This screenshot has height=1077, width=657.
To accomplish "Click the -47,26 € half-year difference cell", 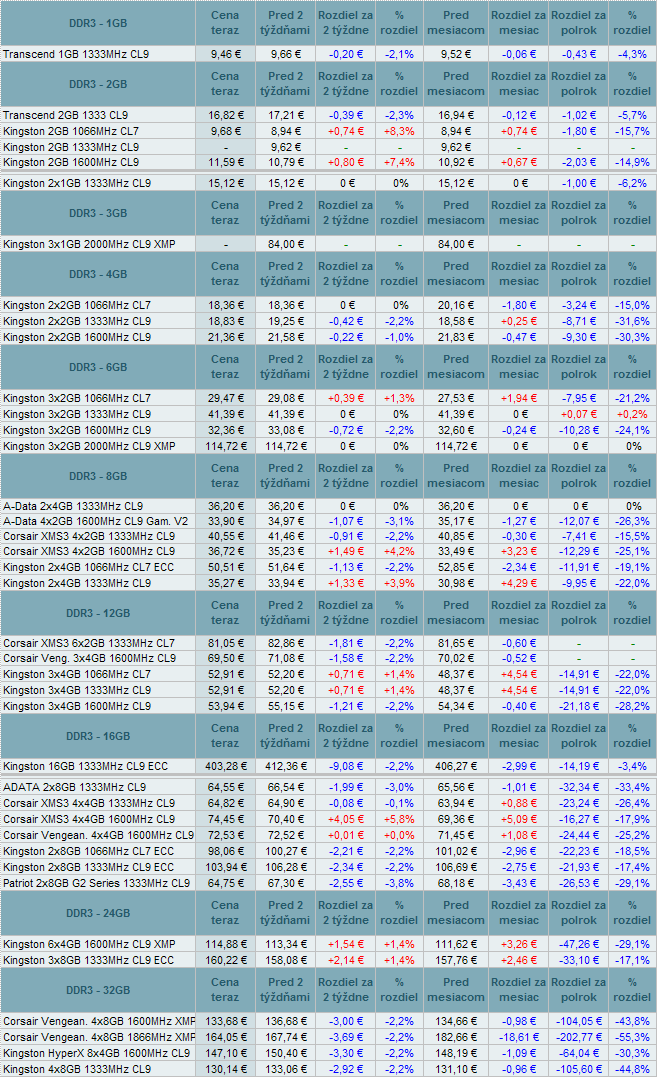I will coord(579,944).
